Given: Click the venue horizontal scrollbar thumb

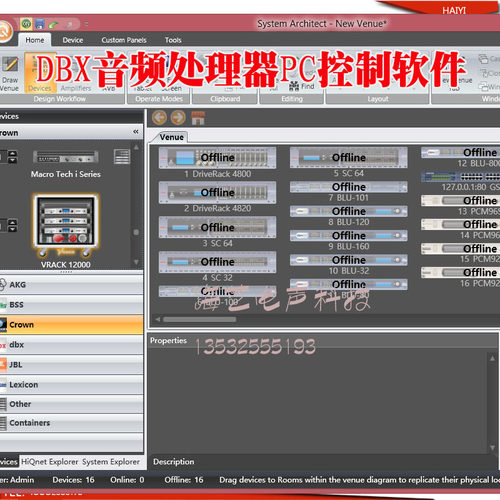Looking at the screenshot, I should [x=200, y=319].
